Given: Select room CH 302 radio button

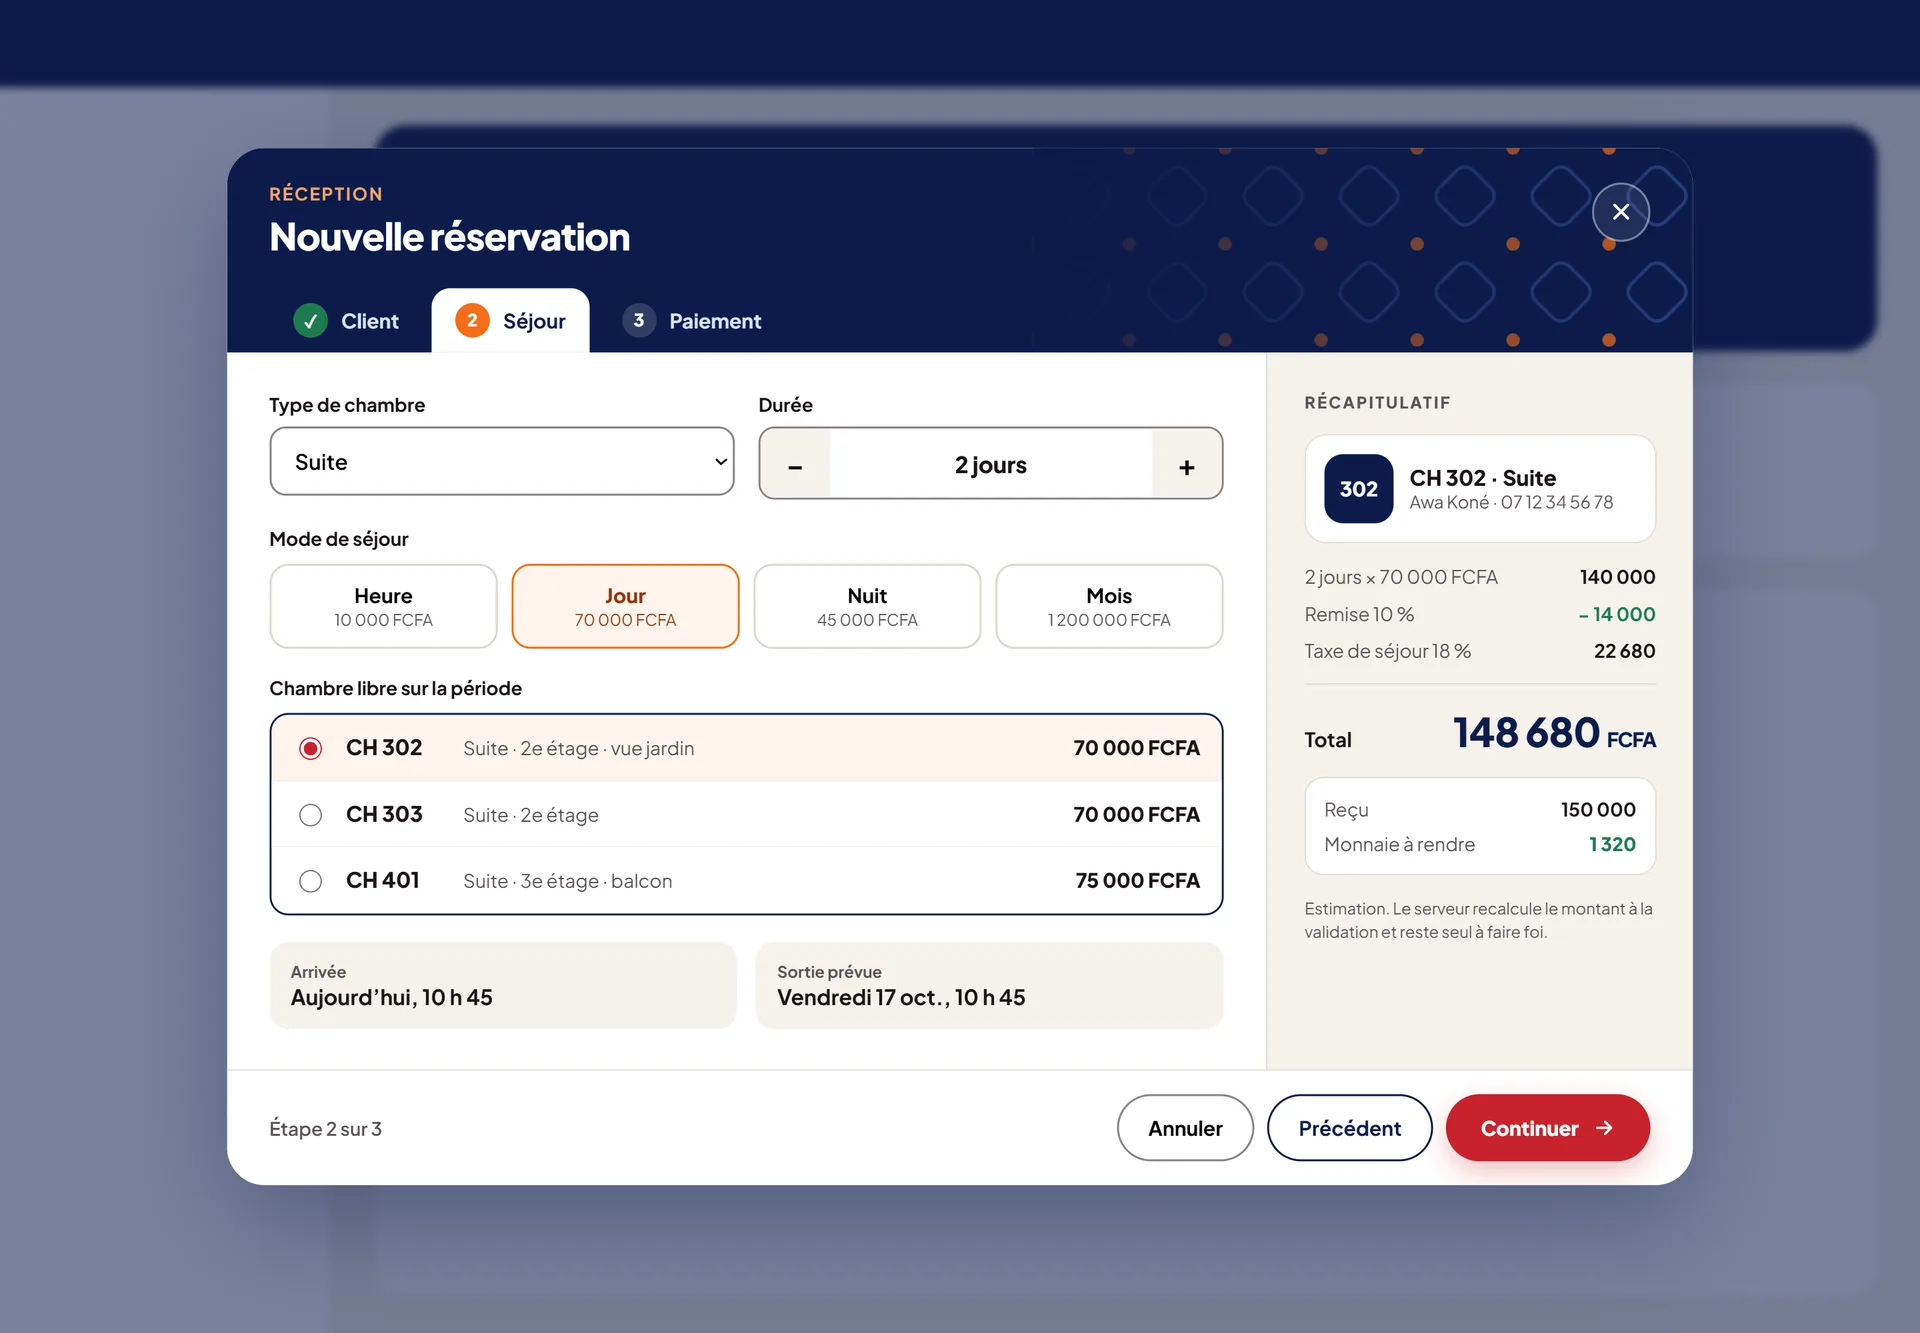Looking at the screenshot, I should pyautogui.click(x=310, y=748).
